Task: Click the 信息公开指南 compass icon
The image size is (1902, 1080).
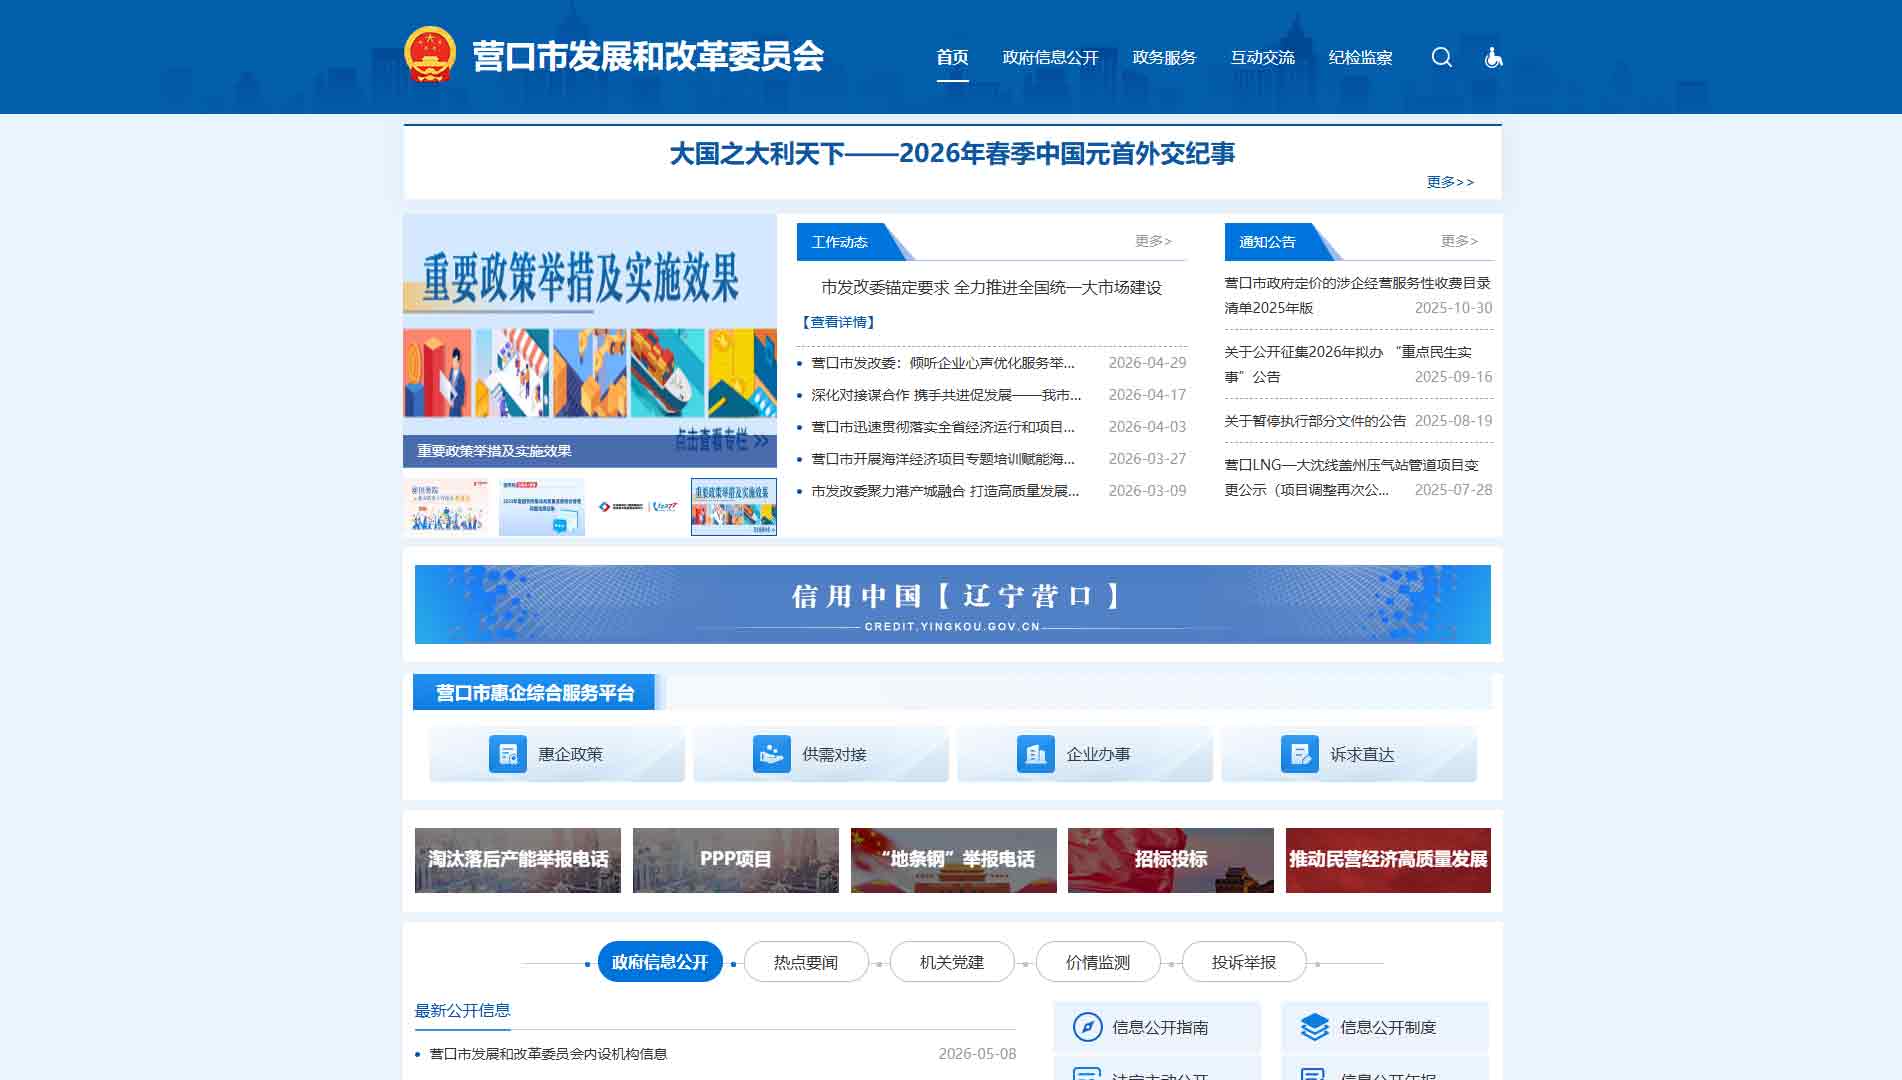Action: click(x=1087, y=1027)
